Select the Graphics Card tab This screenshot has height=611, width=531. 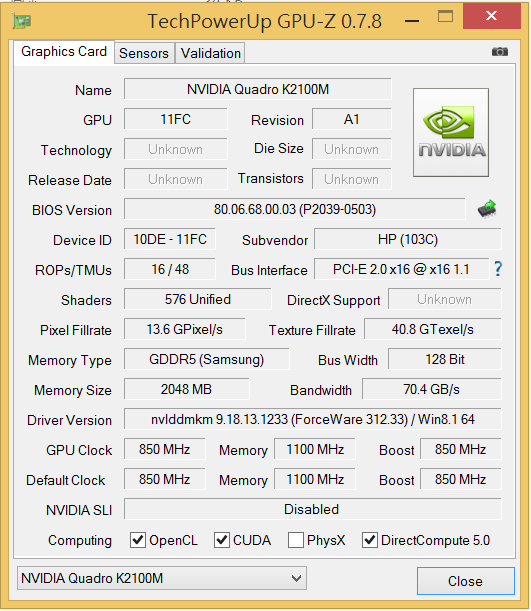[x=64, y=51]
